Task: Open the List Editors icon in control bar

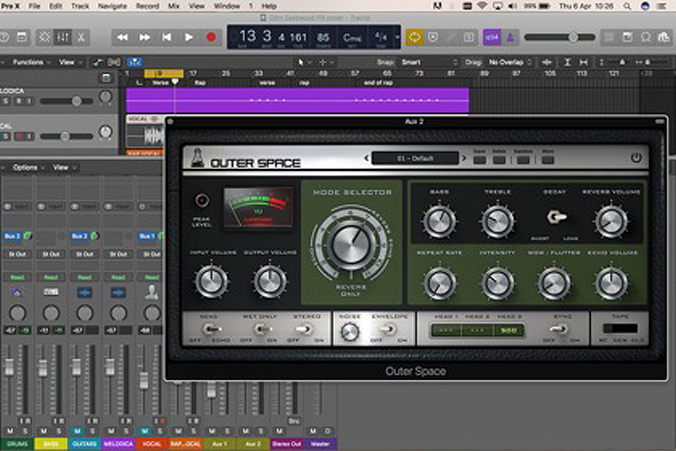Action: 609,38
